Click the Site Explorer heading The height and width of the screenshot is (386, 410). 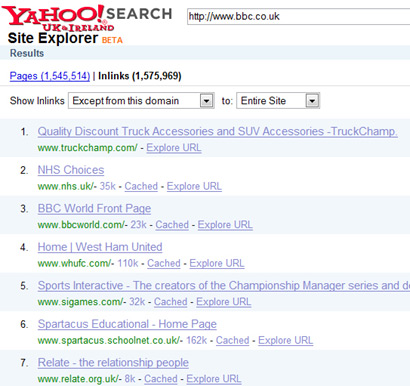coord(53,38)
